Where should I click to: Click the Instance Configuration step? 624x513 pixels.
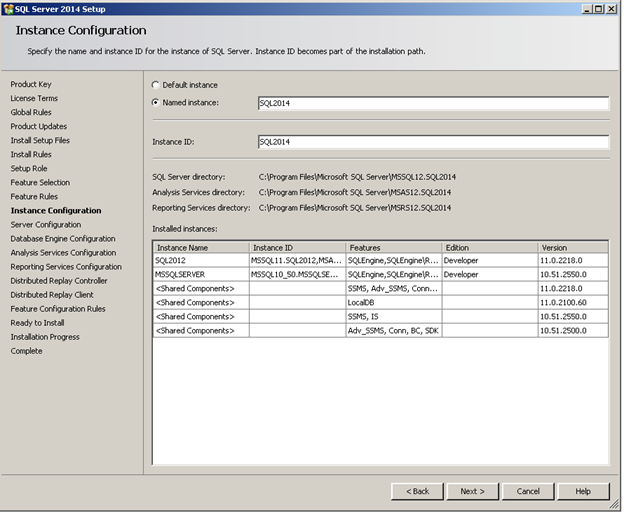click(56, 211)
